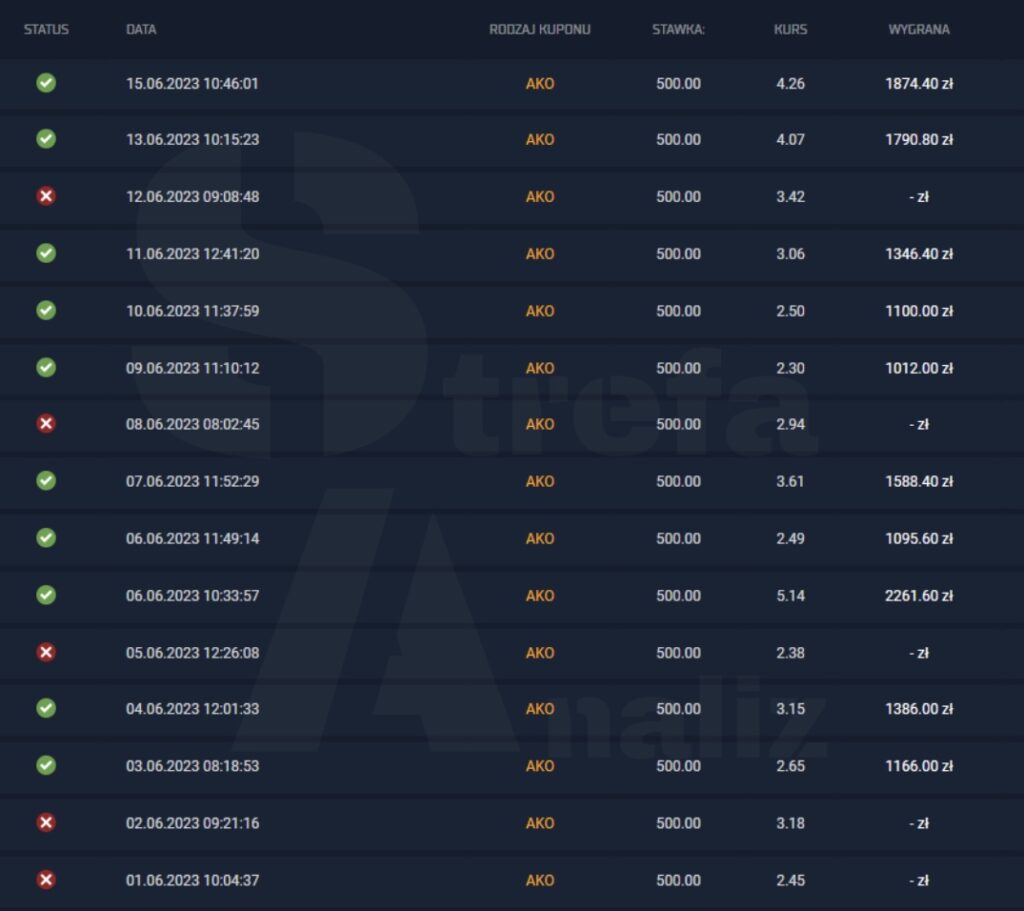
Task: Click the won status icon for 09.06.2023
Action: pyautogui.click(x=46, y=368)
